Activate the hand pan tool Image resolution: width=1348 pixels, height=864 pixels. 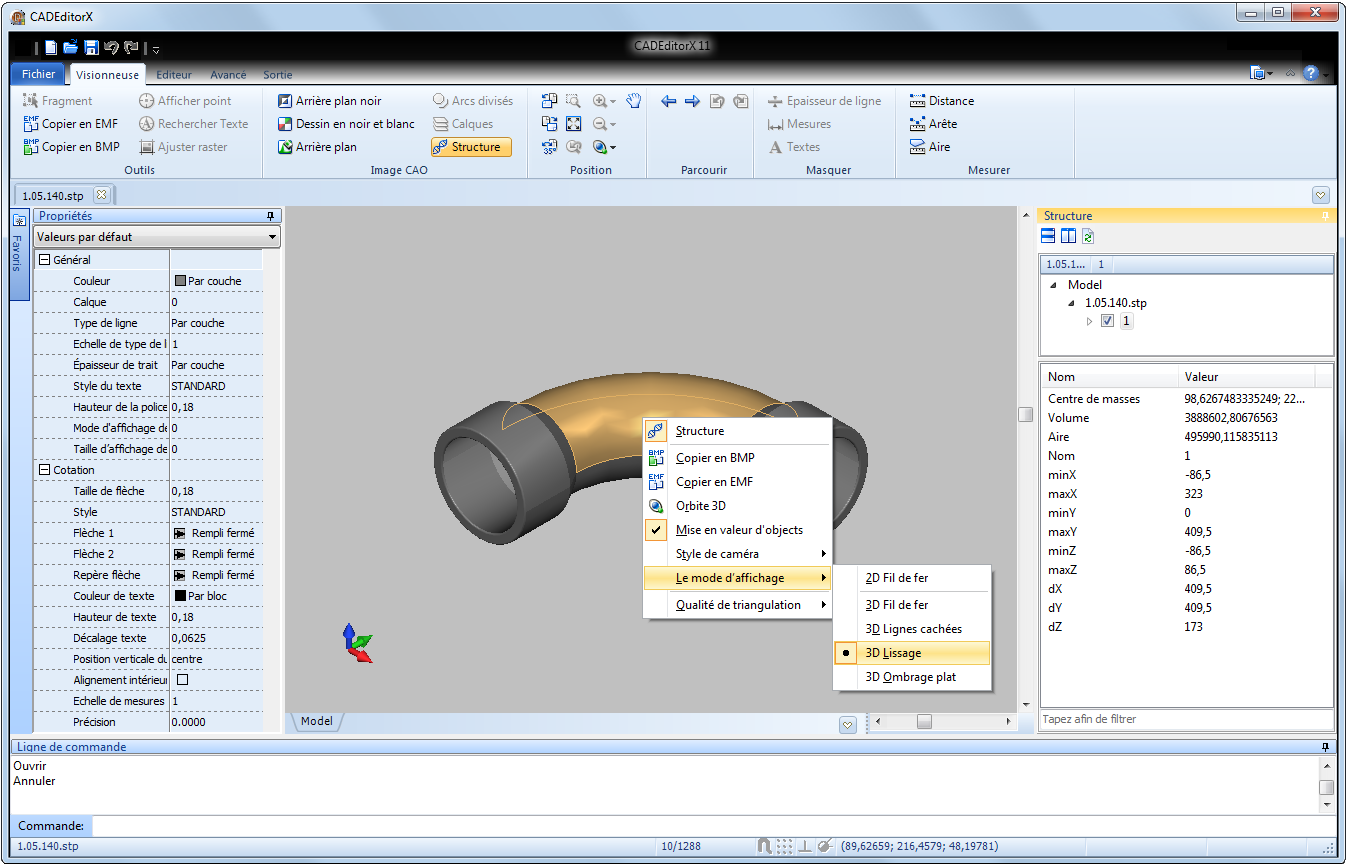[633, 101]
